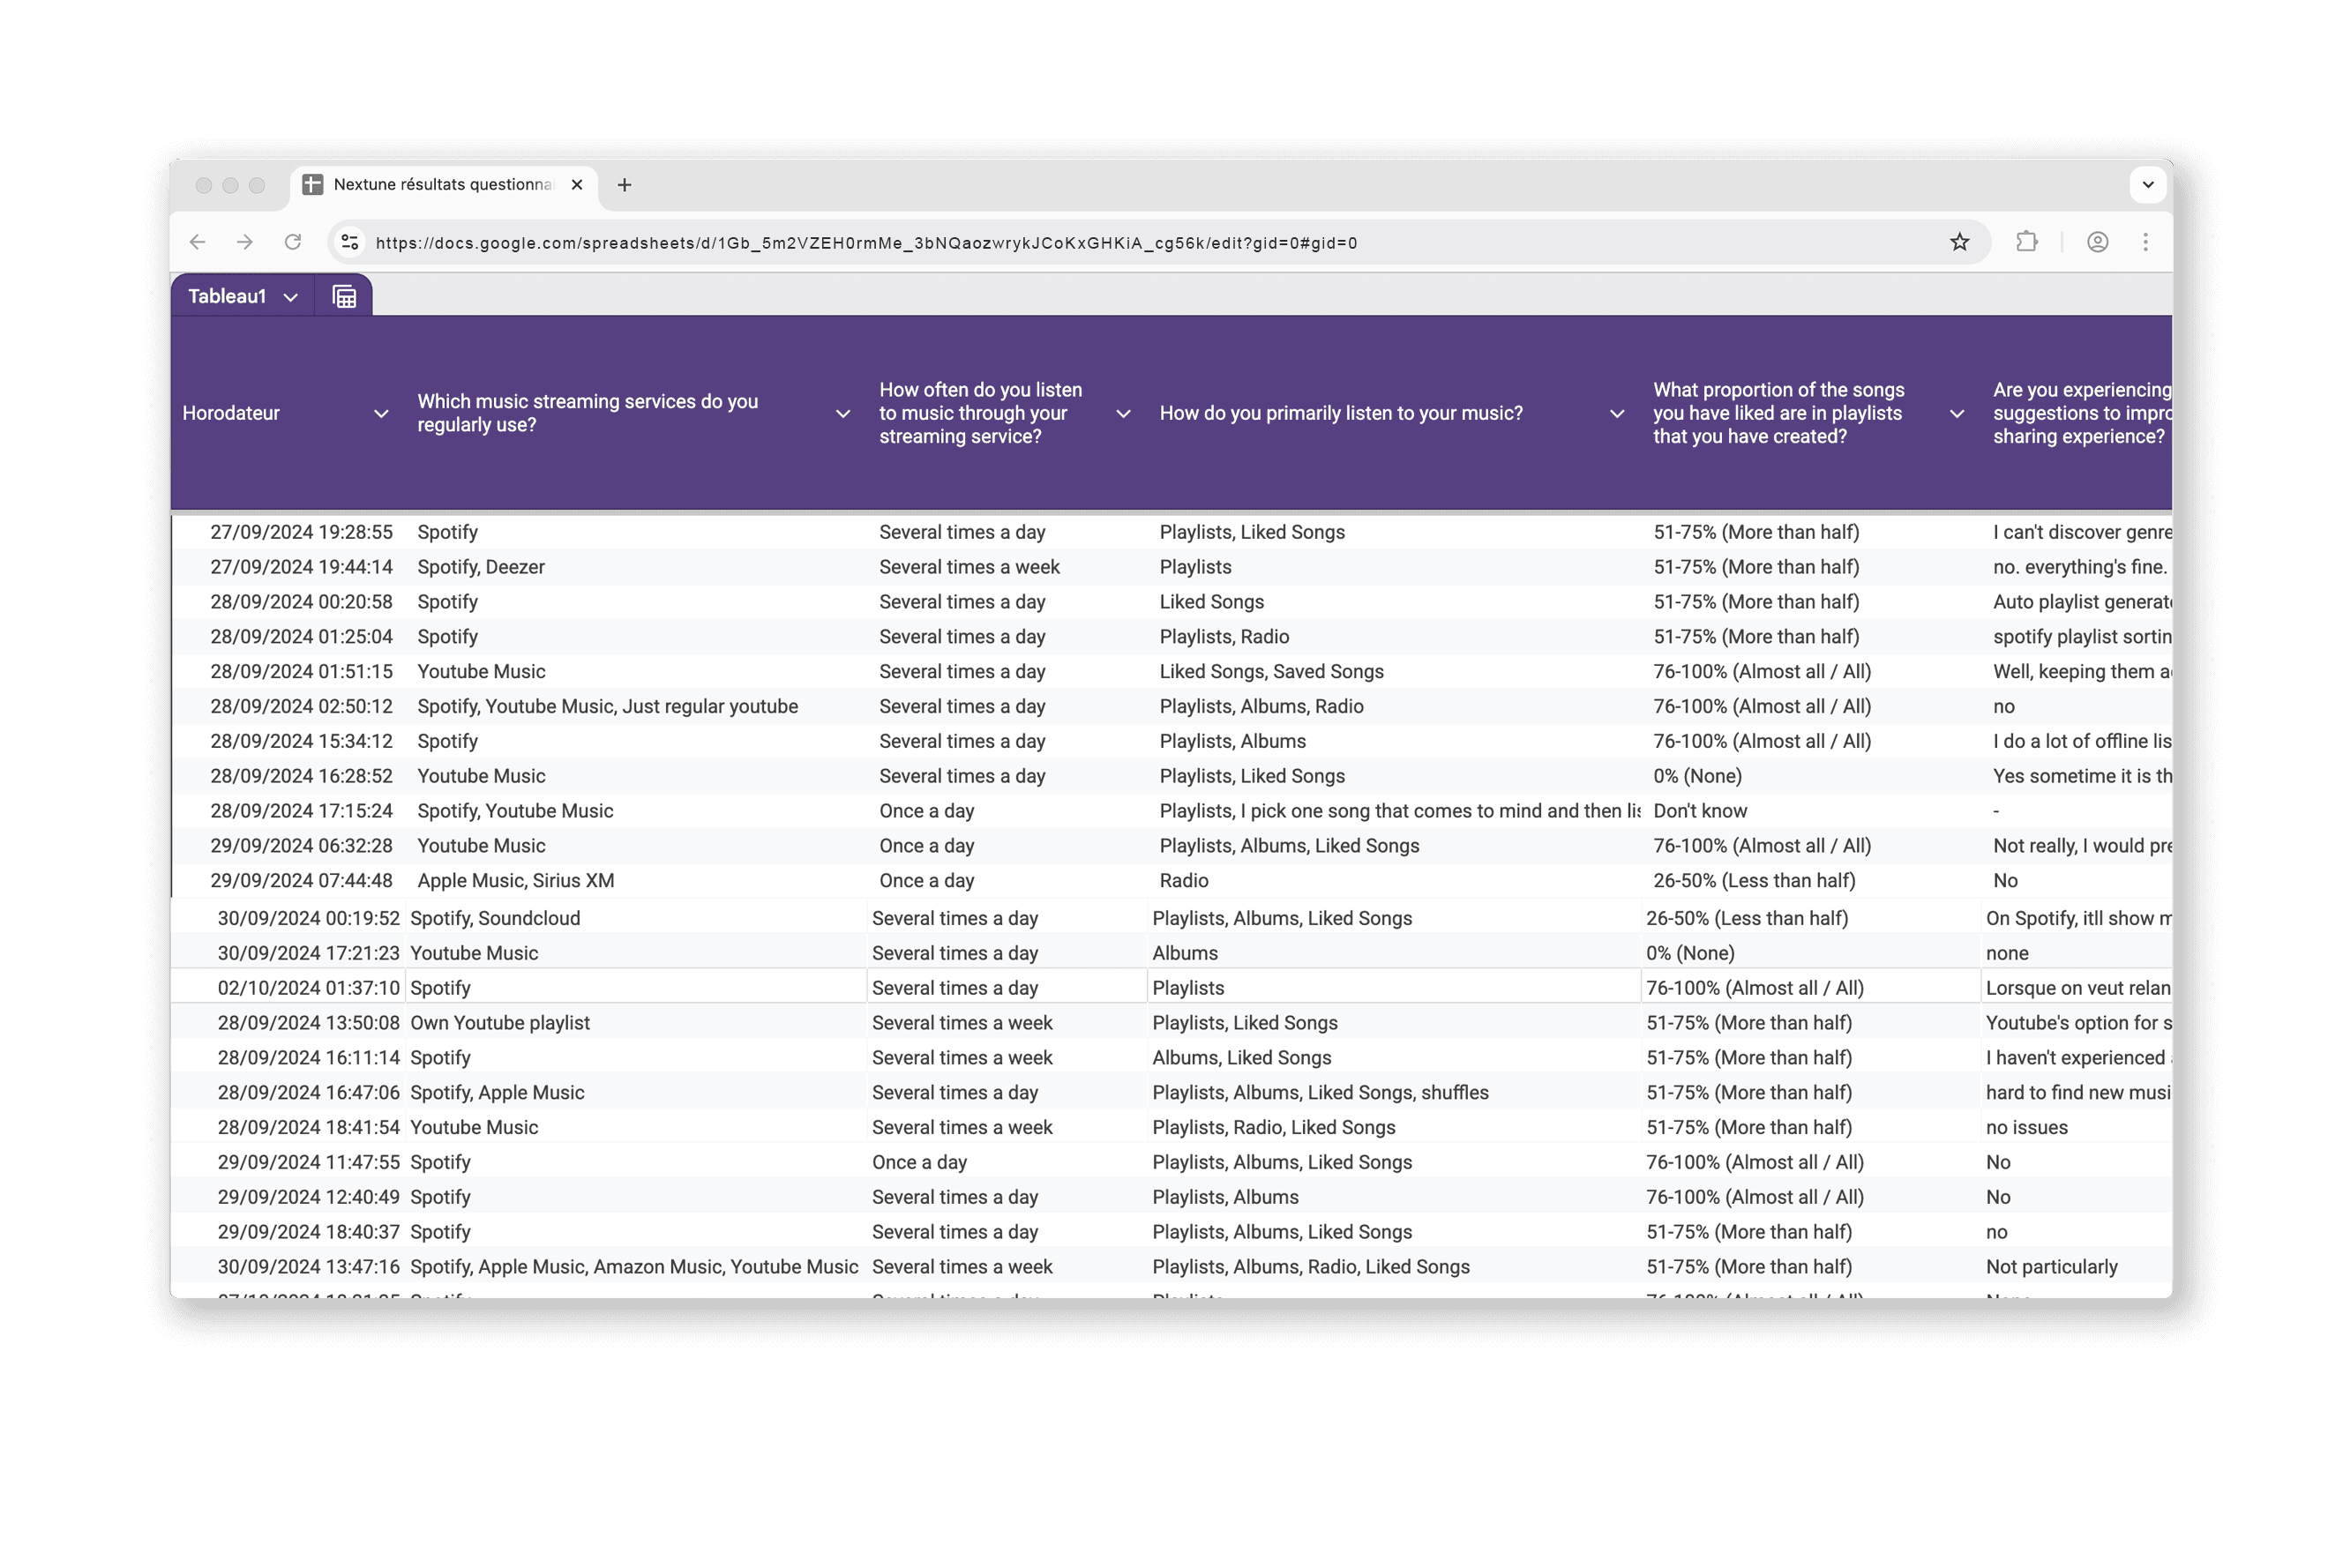
Task: Click the table view icon beside Tableau1
Action: point(344,297)
